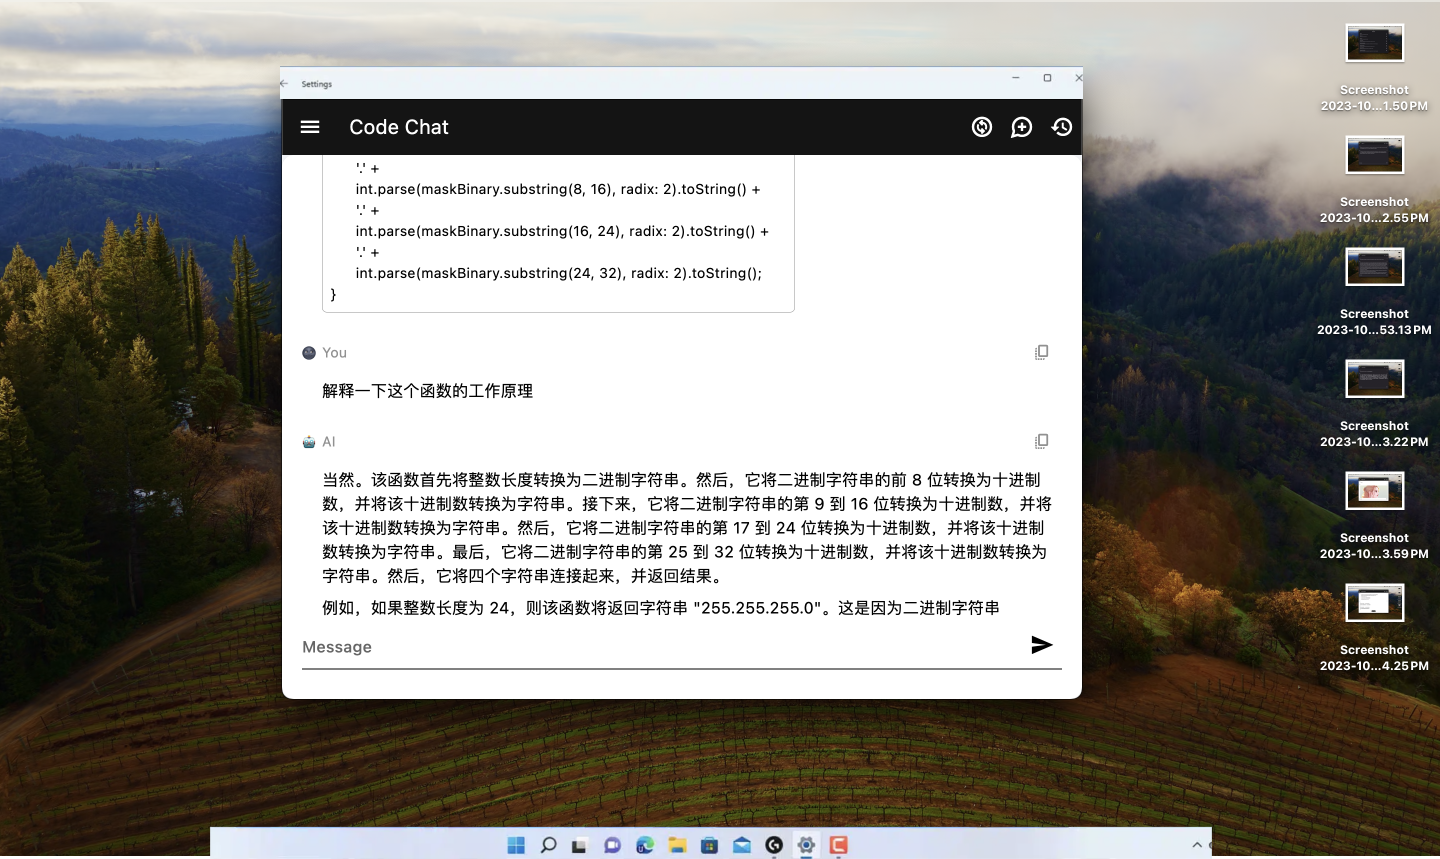Select desktop Screenshot 2023-10...3.22 PM file
Viewport: 1440px width, 859px height.
1374,403
